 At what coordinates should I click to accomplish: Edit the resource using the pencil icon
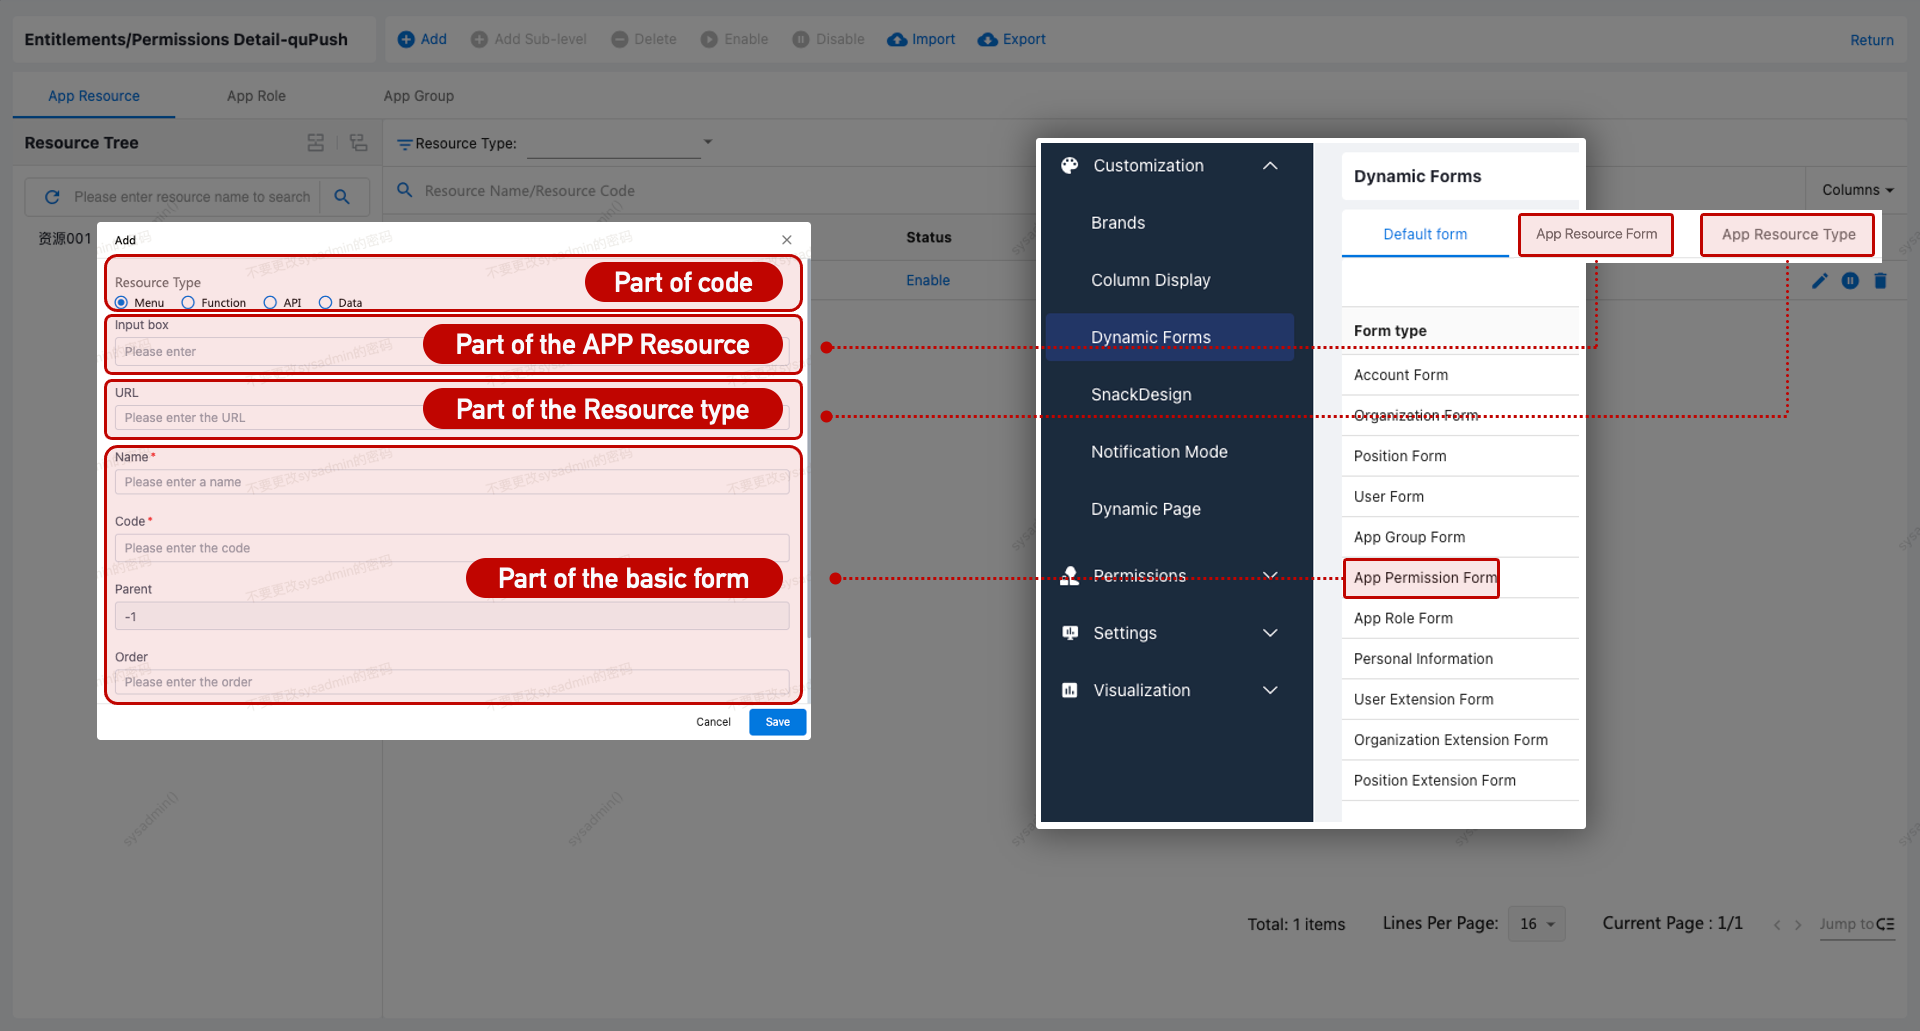point(1820,281)
